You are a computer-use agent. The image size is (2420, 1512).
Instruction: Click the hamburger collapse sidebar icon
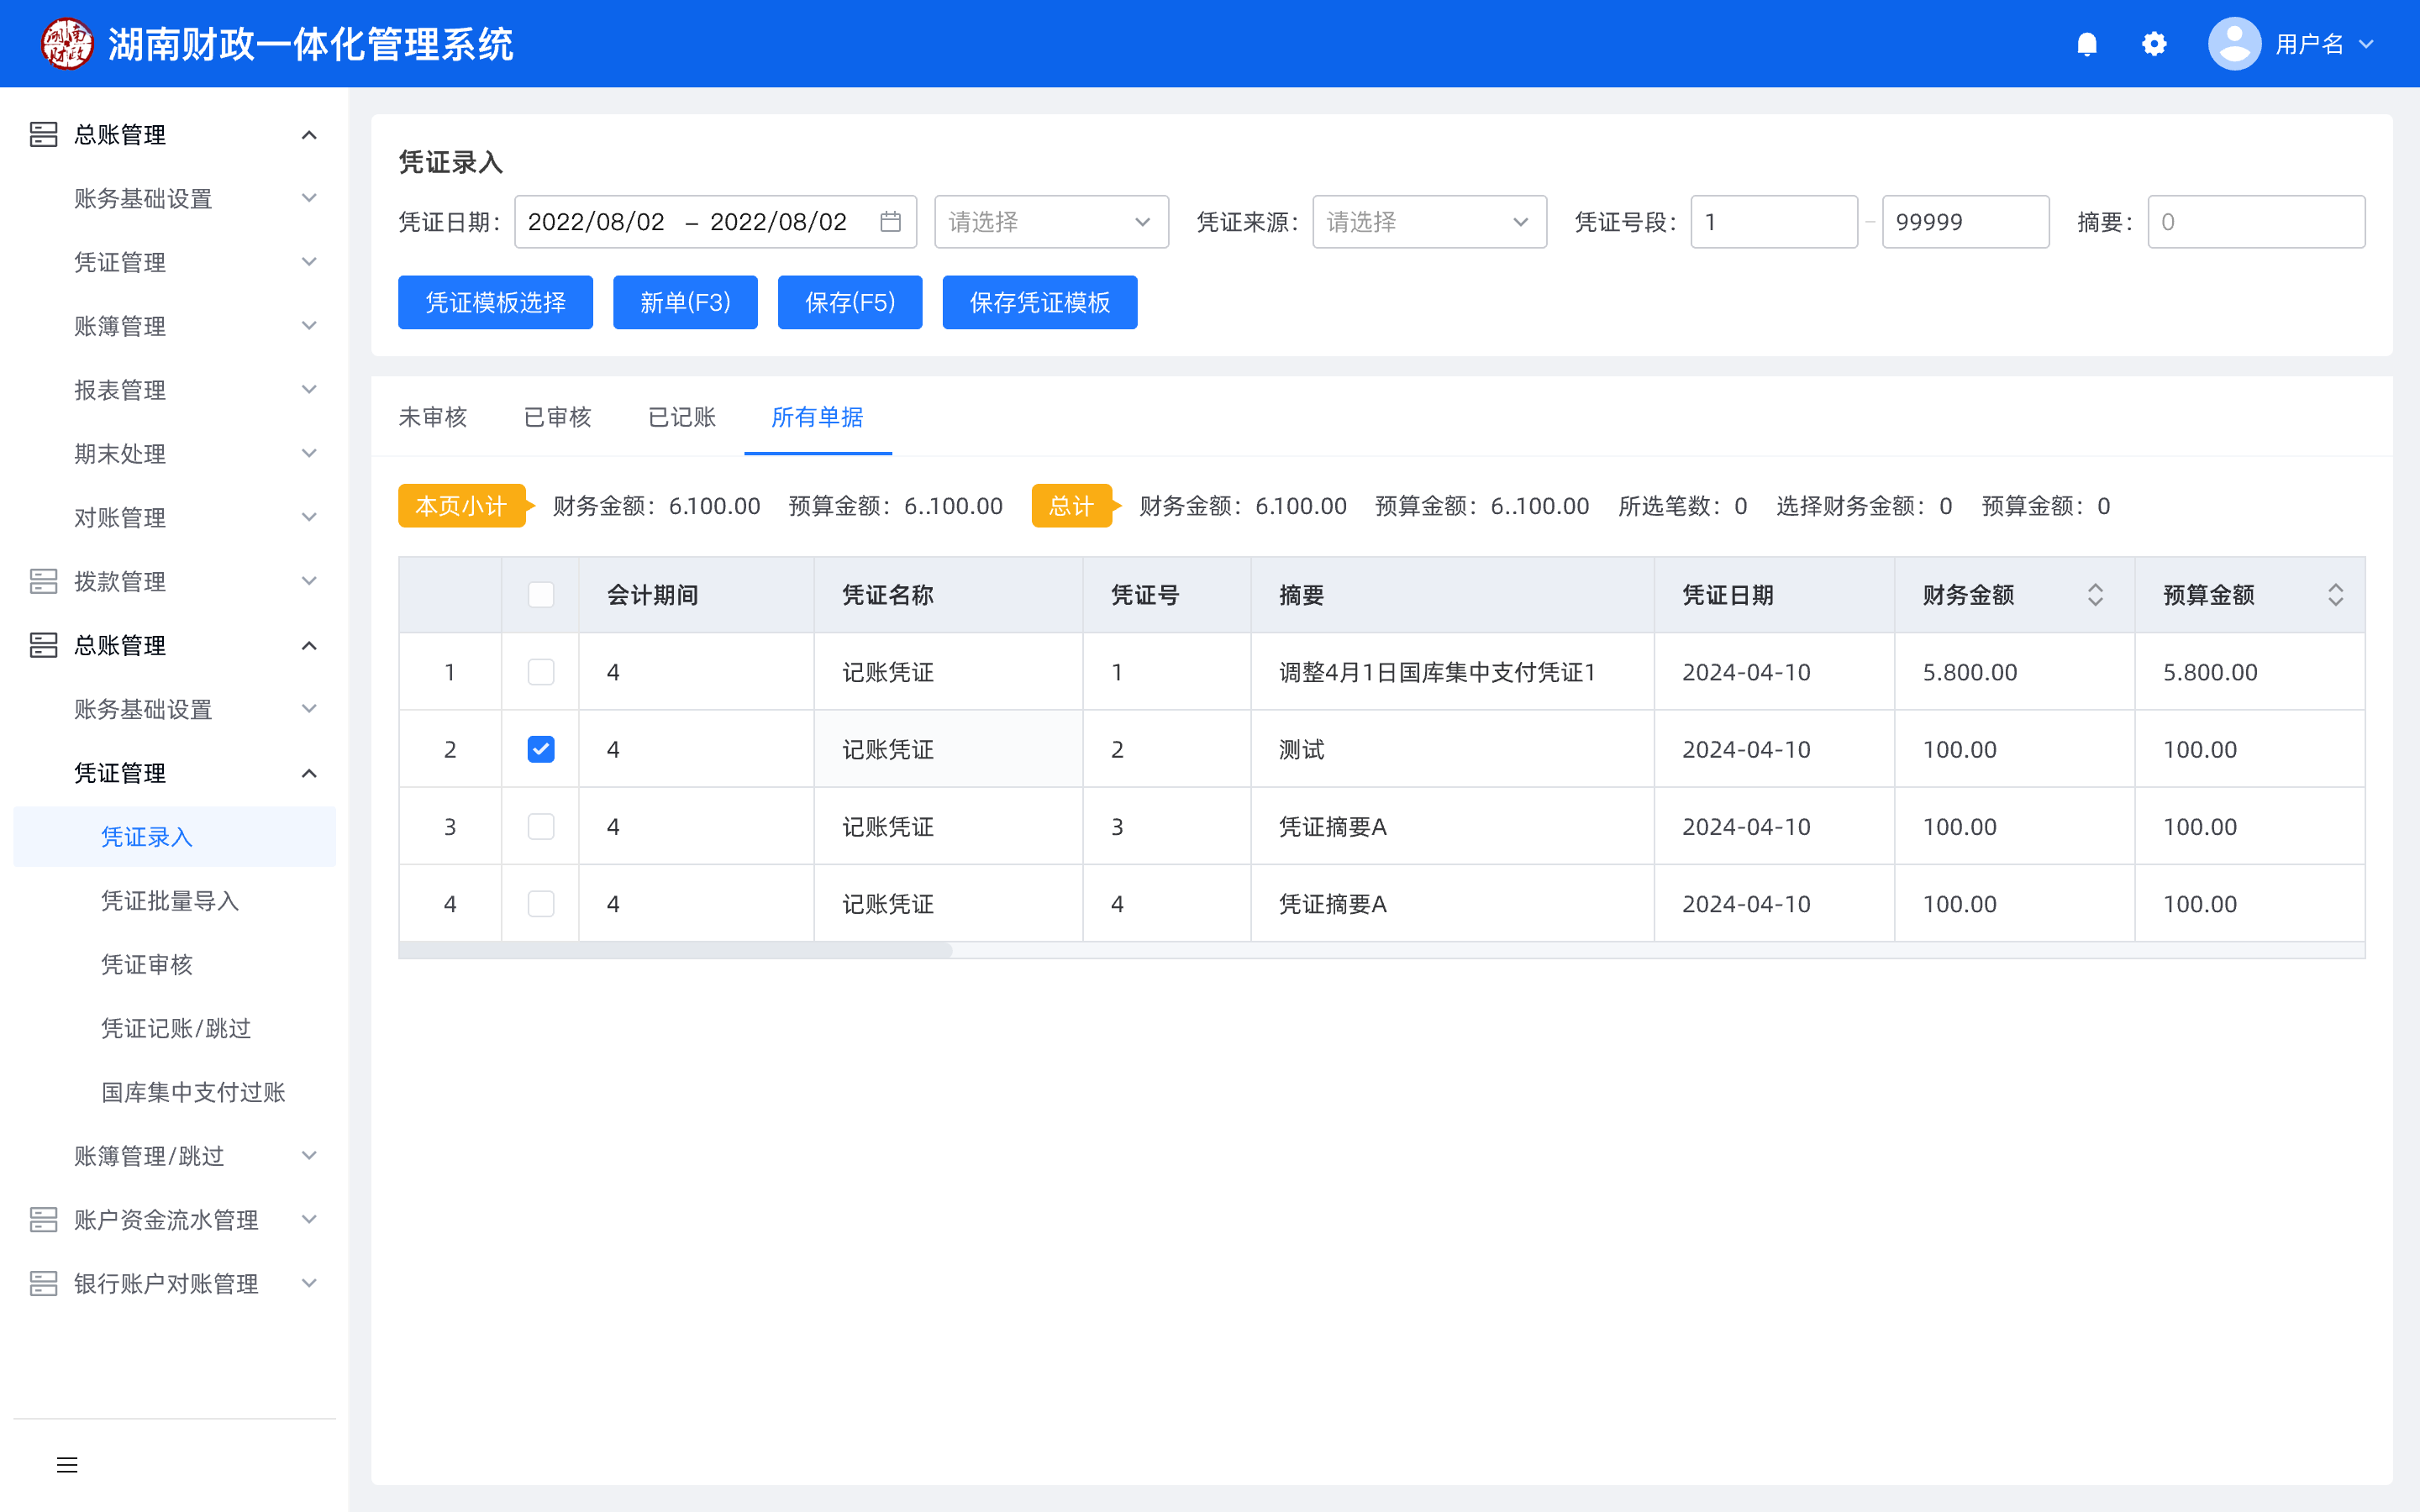pyautogui.click(x=67, y=1465)
